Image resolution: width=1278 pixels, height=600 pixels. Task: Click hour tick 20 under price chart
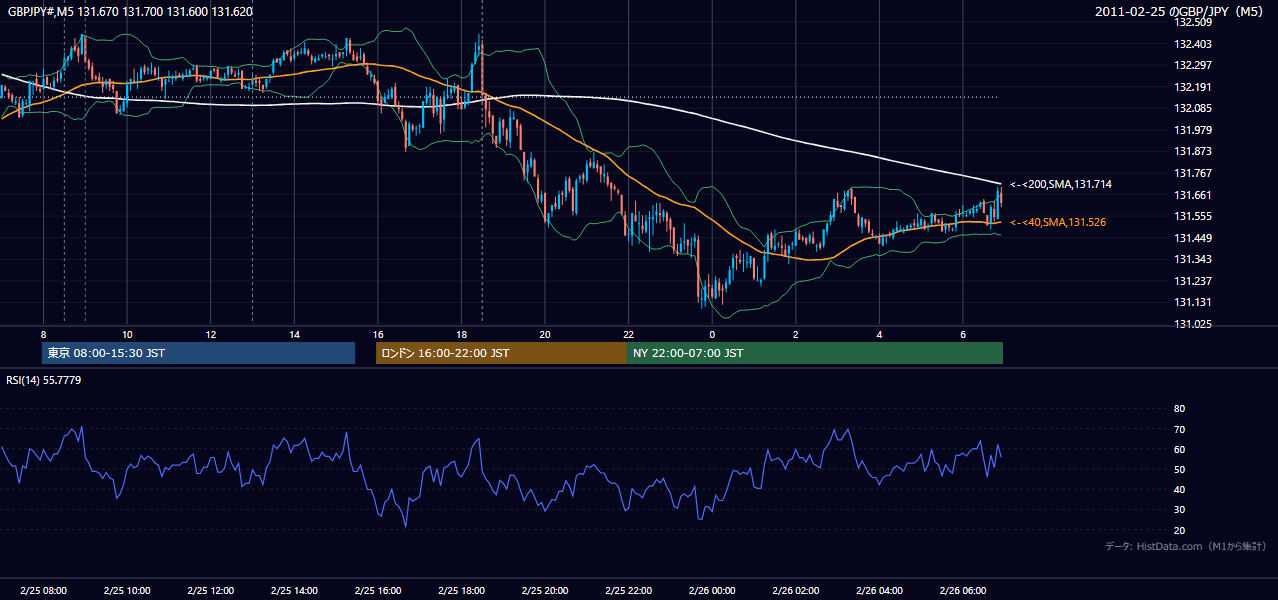545,334
